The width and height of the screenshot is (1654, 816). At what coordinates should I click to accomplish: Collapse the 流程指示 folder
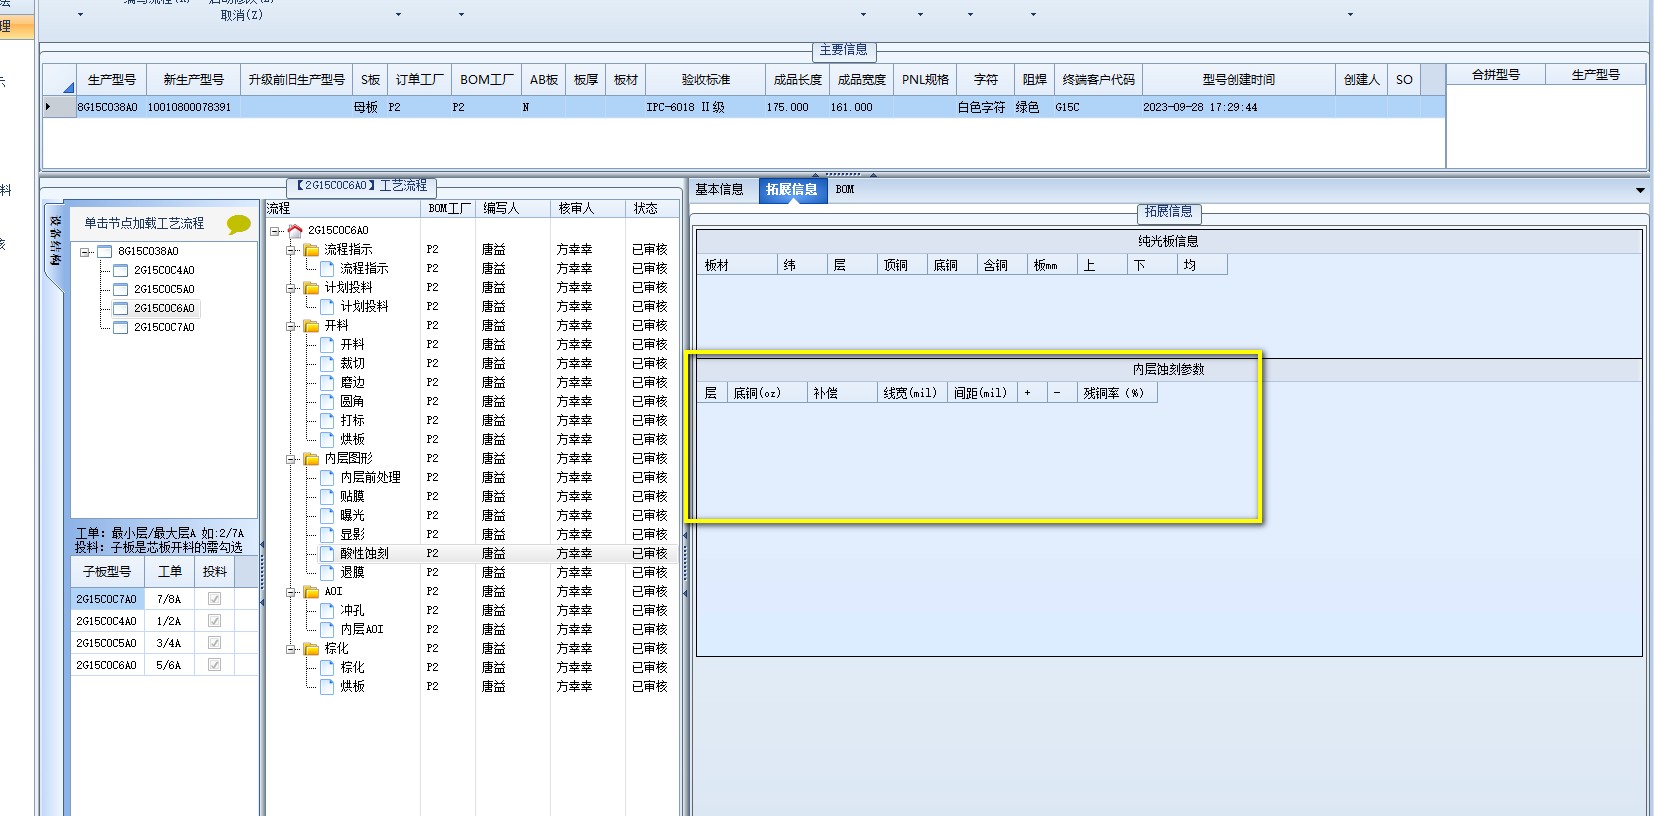(x=291, y=250)
